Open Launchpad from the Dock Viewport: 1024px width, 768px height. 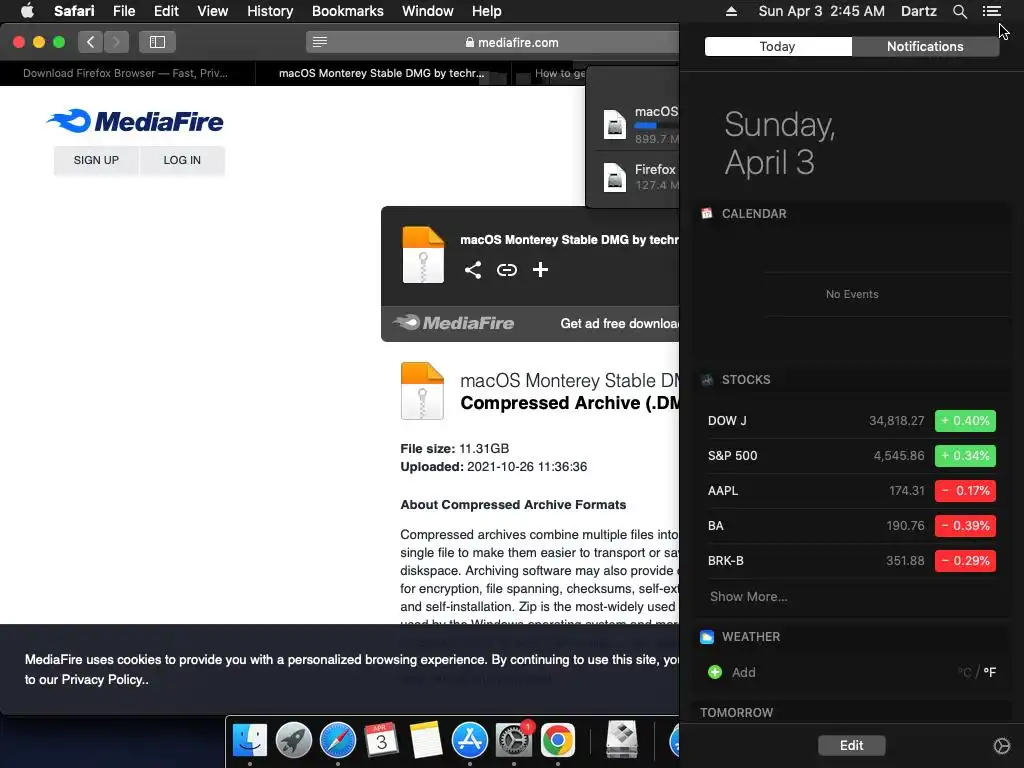coord(294,740)
